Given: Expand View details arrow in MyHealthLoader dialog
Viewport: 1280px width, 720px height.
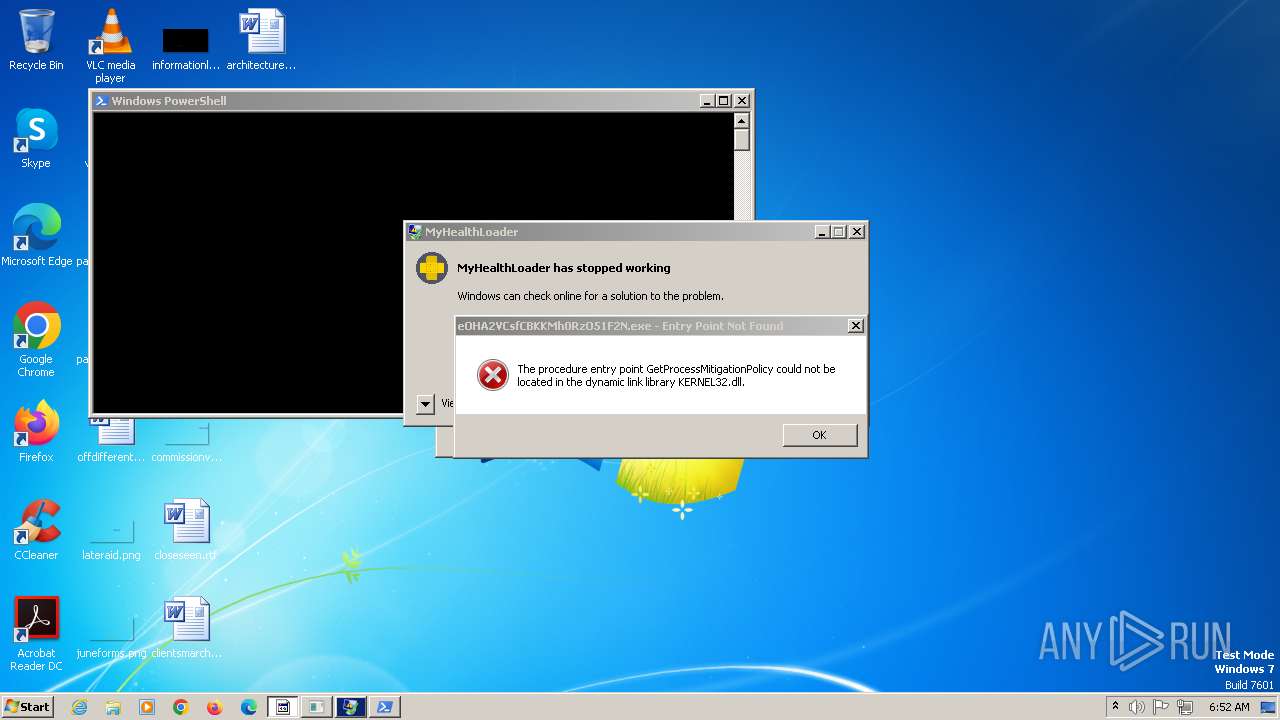Looking at the screenshot, I should 425,404.
